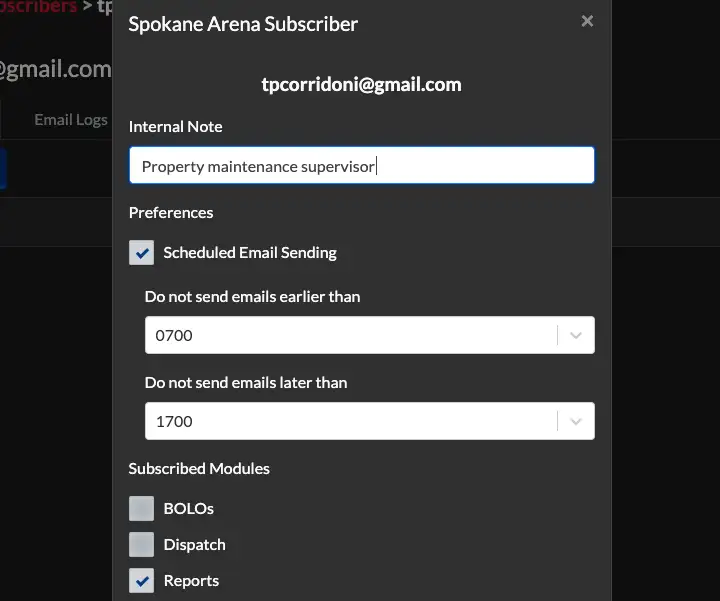
Task: Enable the BOLOs module checkbox
Action: click(141, 508)
